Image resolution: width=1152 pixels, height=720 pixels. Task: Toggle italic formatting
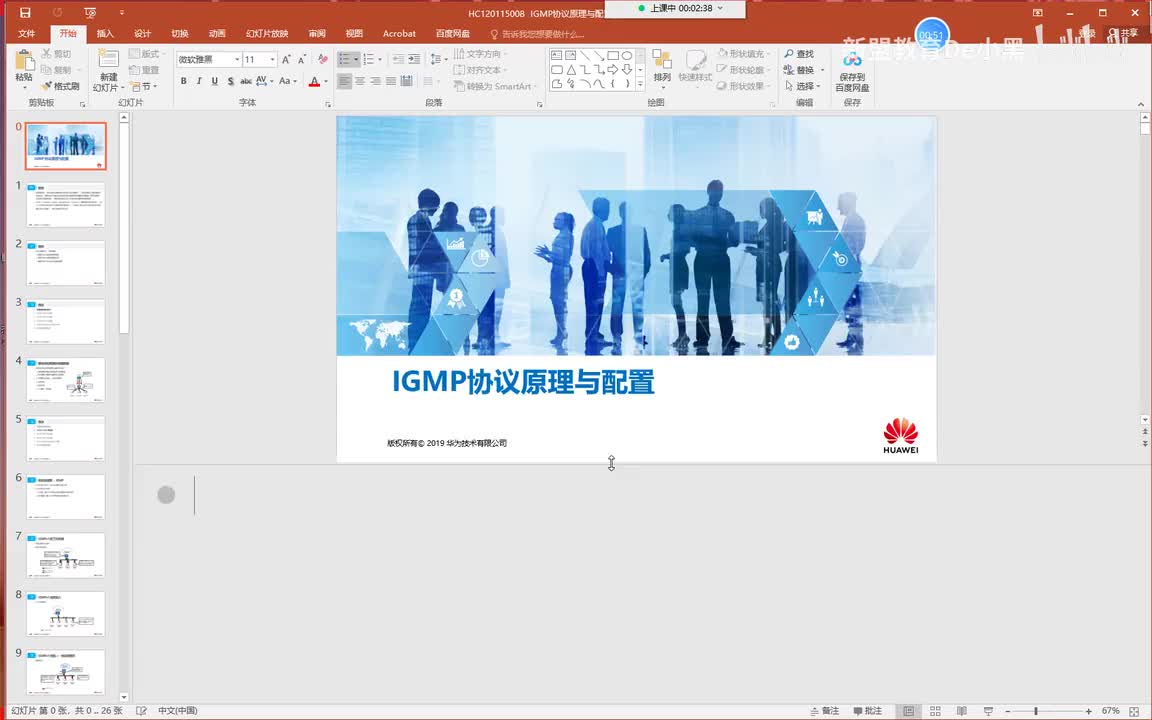coord(199,82)
